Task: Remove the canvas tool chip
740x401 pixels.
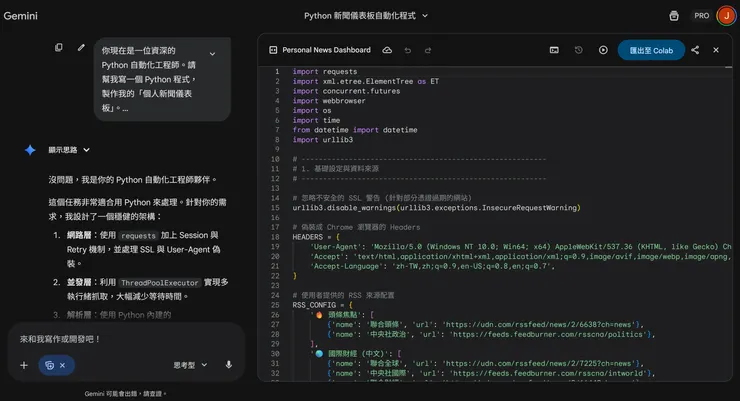Action: (x=62, y=365)
